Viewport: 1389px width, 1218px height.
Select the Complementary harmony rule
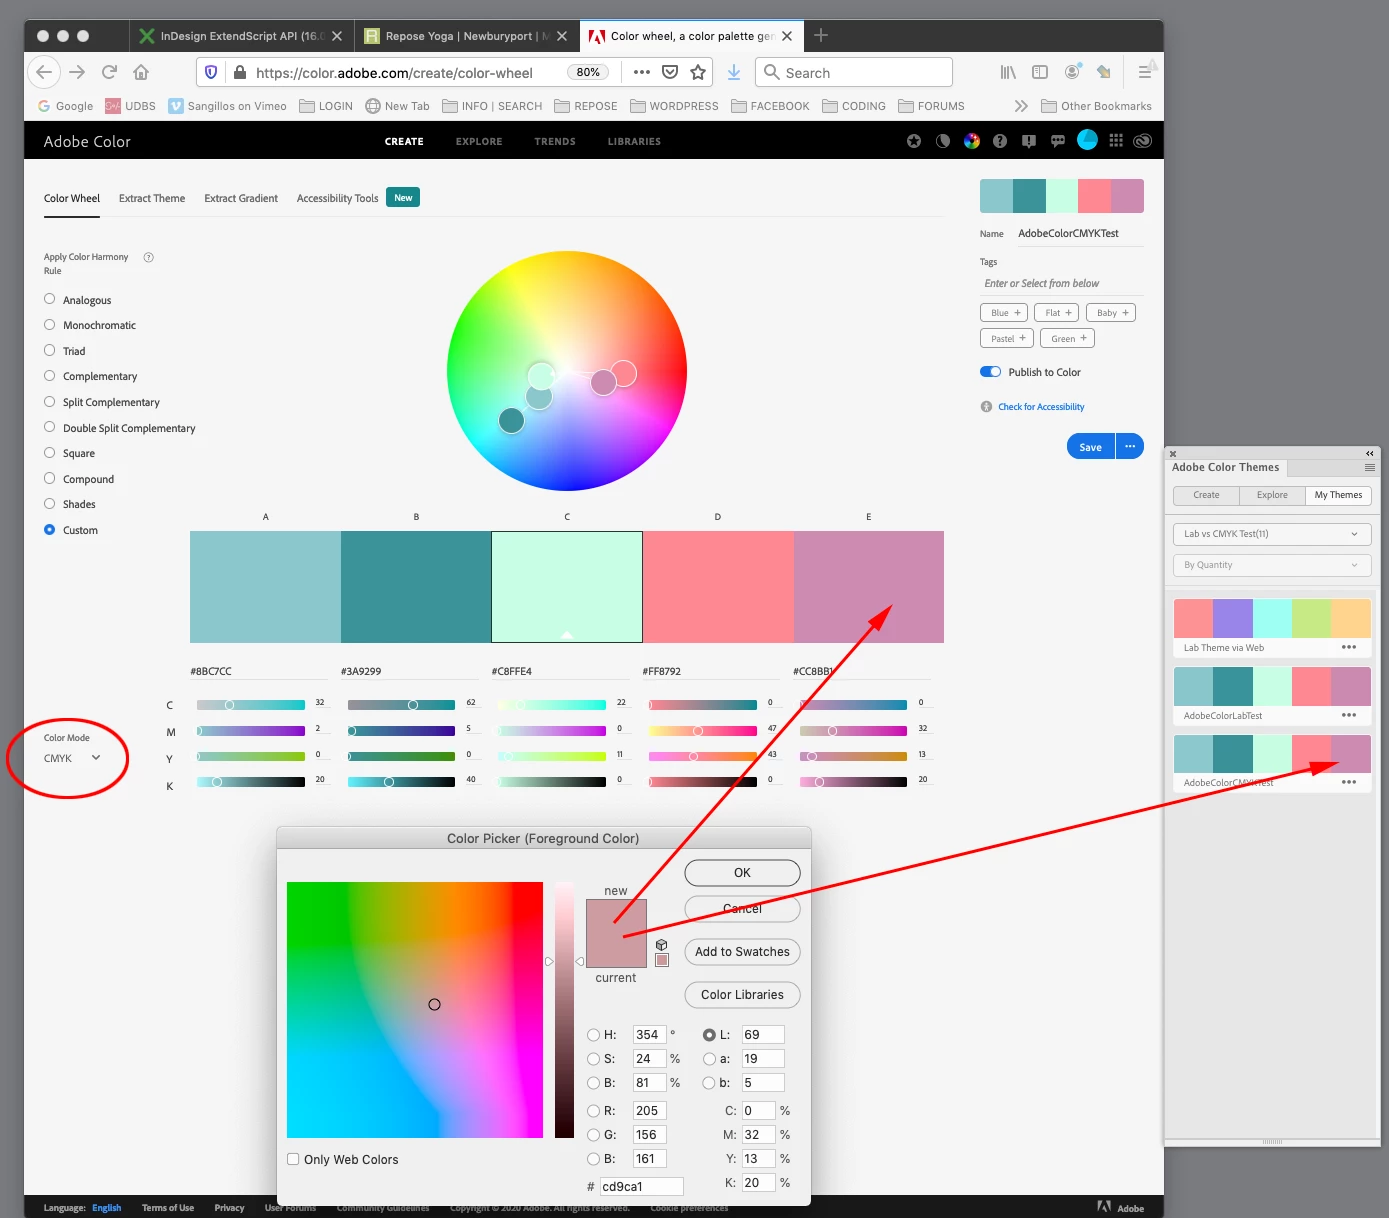tap(50, 376)
